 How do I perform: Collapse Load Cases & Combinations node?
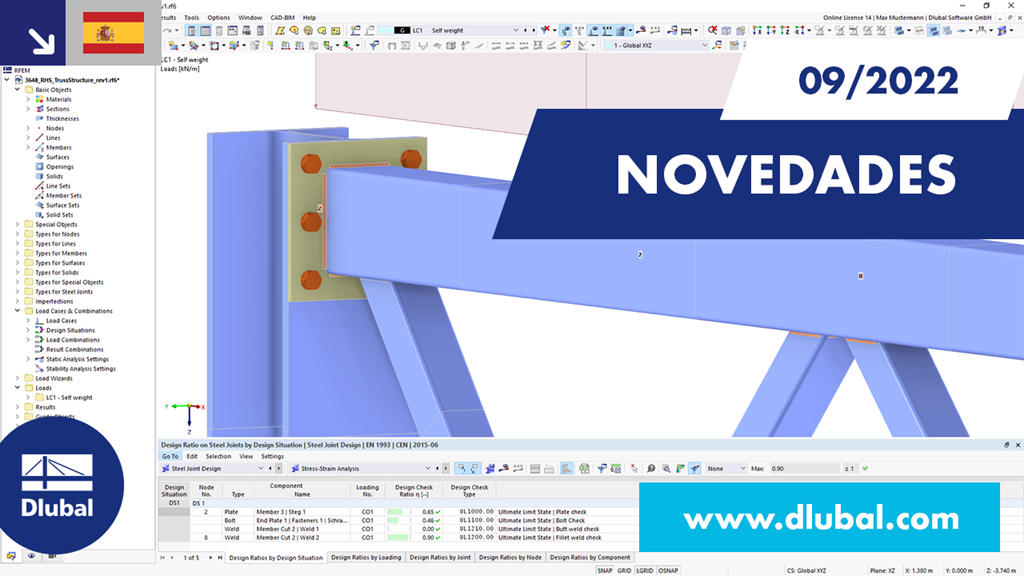click(x=18, y=311)
